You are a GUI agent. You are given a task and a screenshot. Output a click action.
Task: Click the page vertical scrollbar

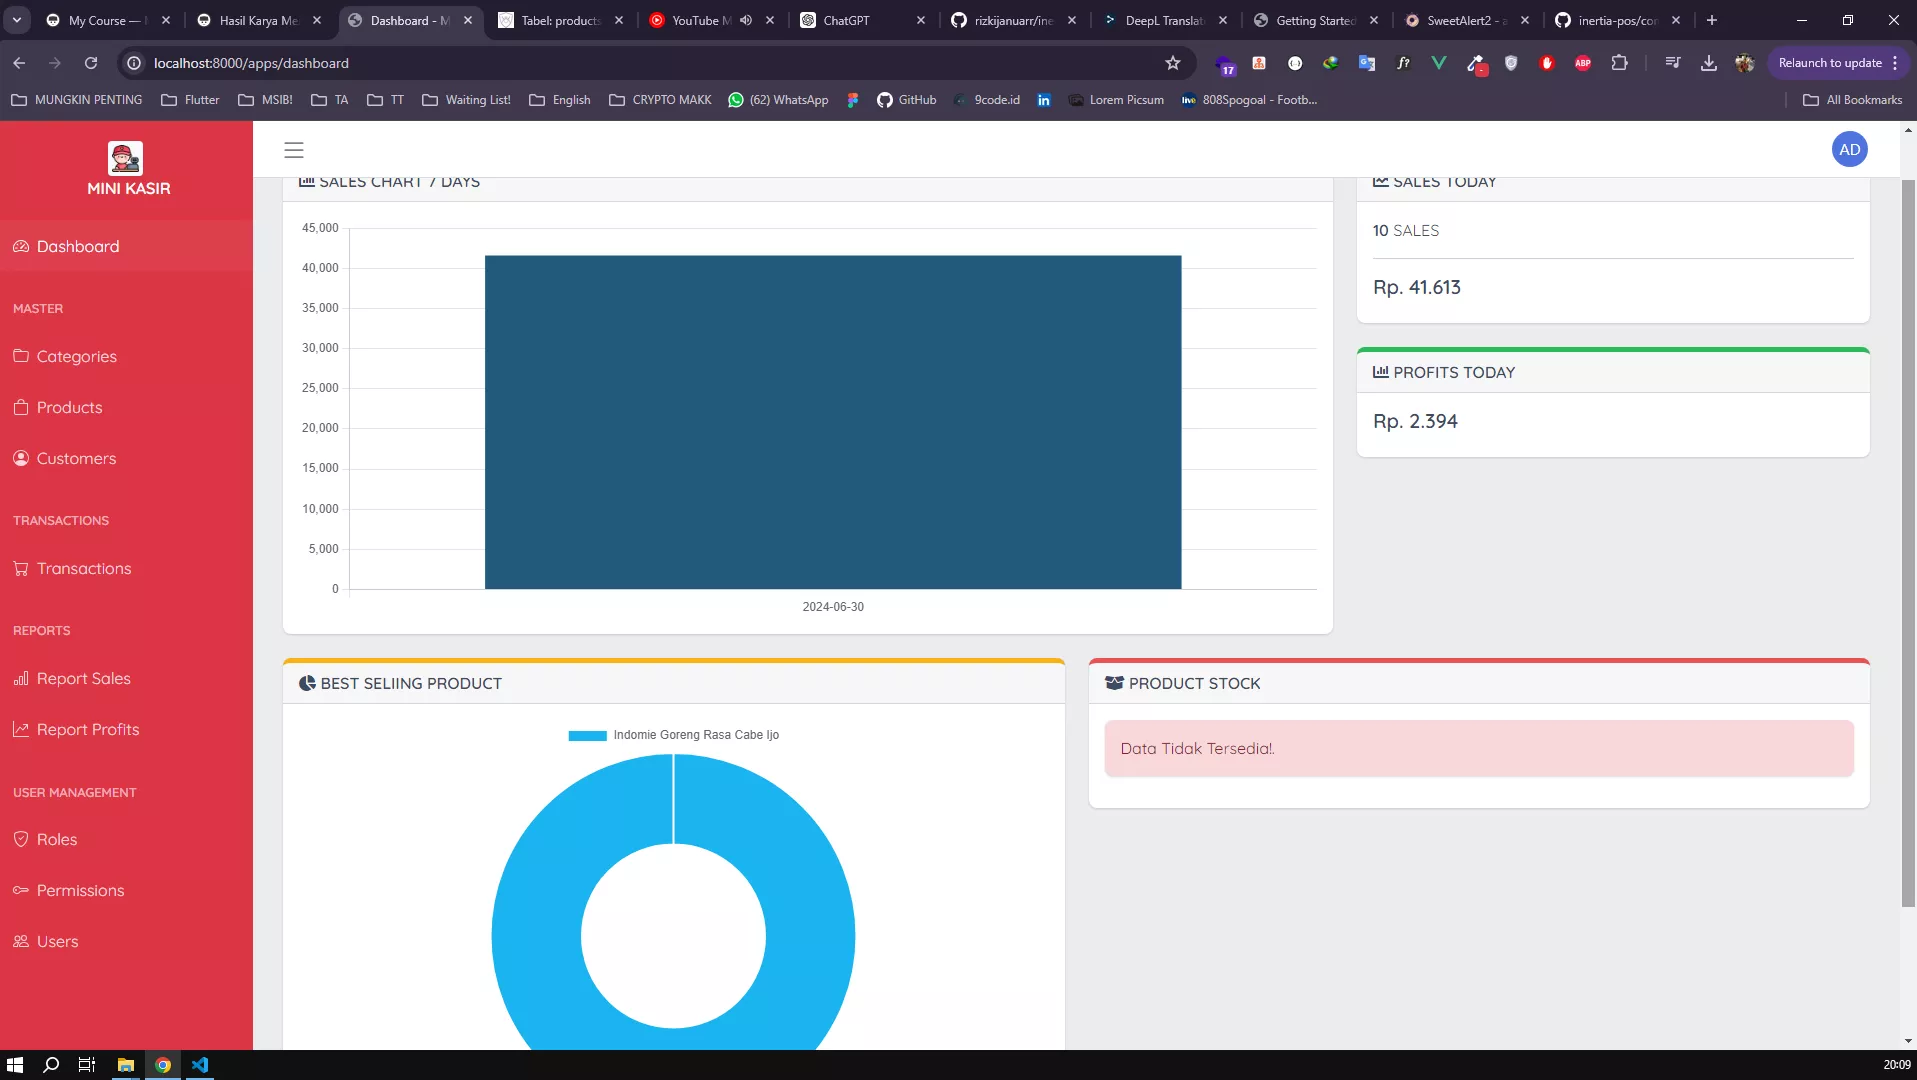point(1908,543)
